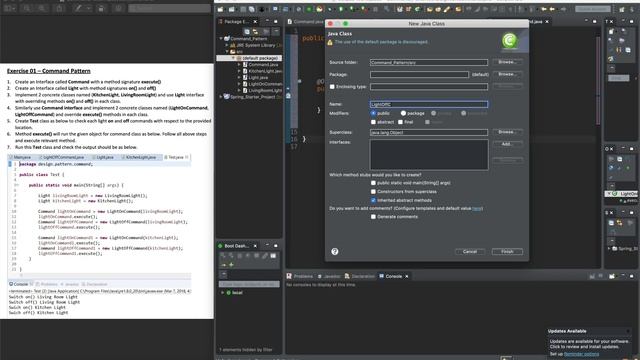Switch to the Declaration tab
This screenshot has width=640, height=360.
[x=360, y=276]
